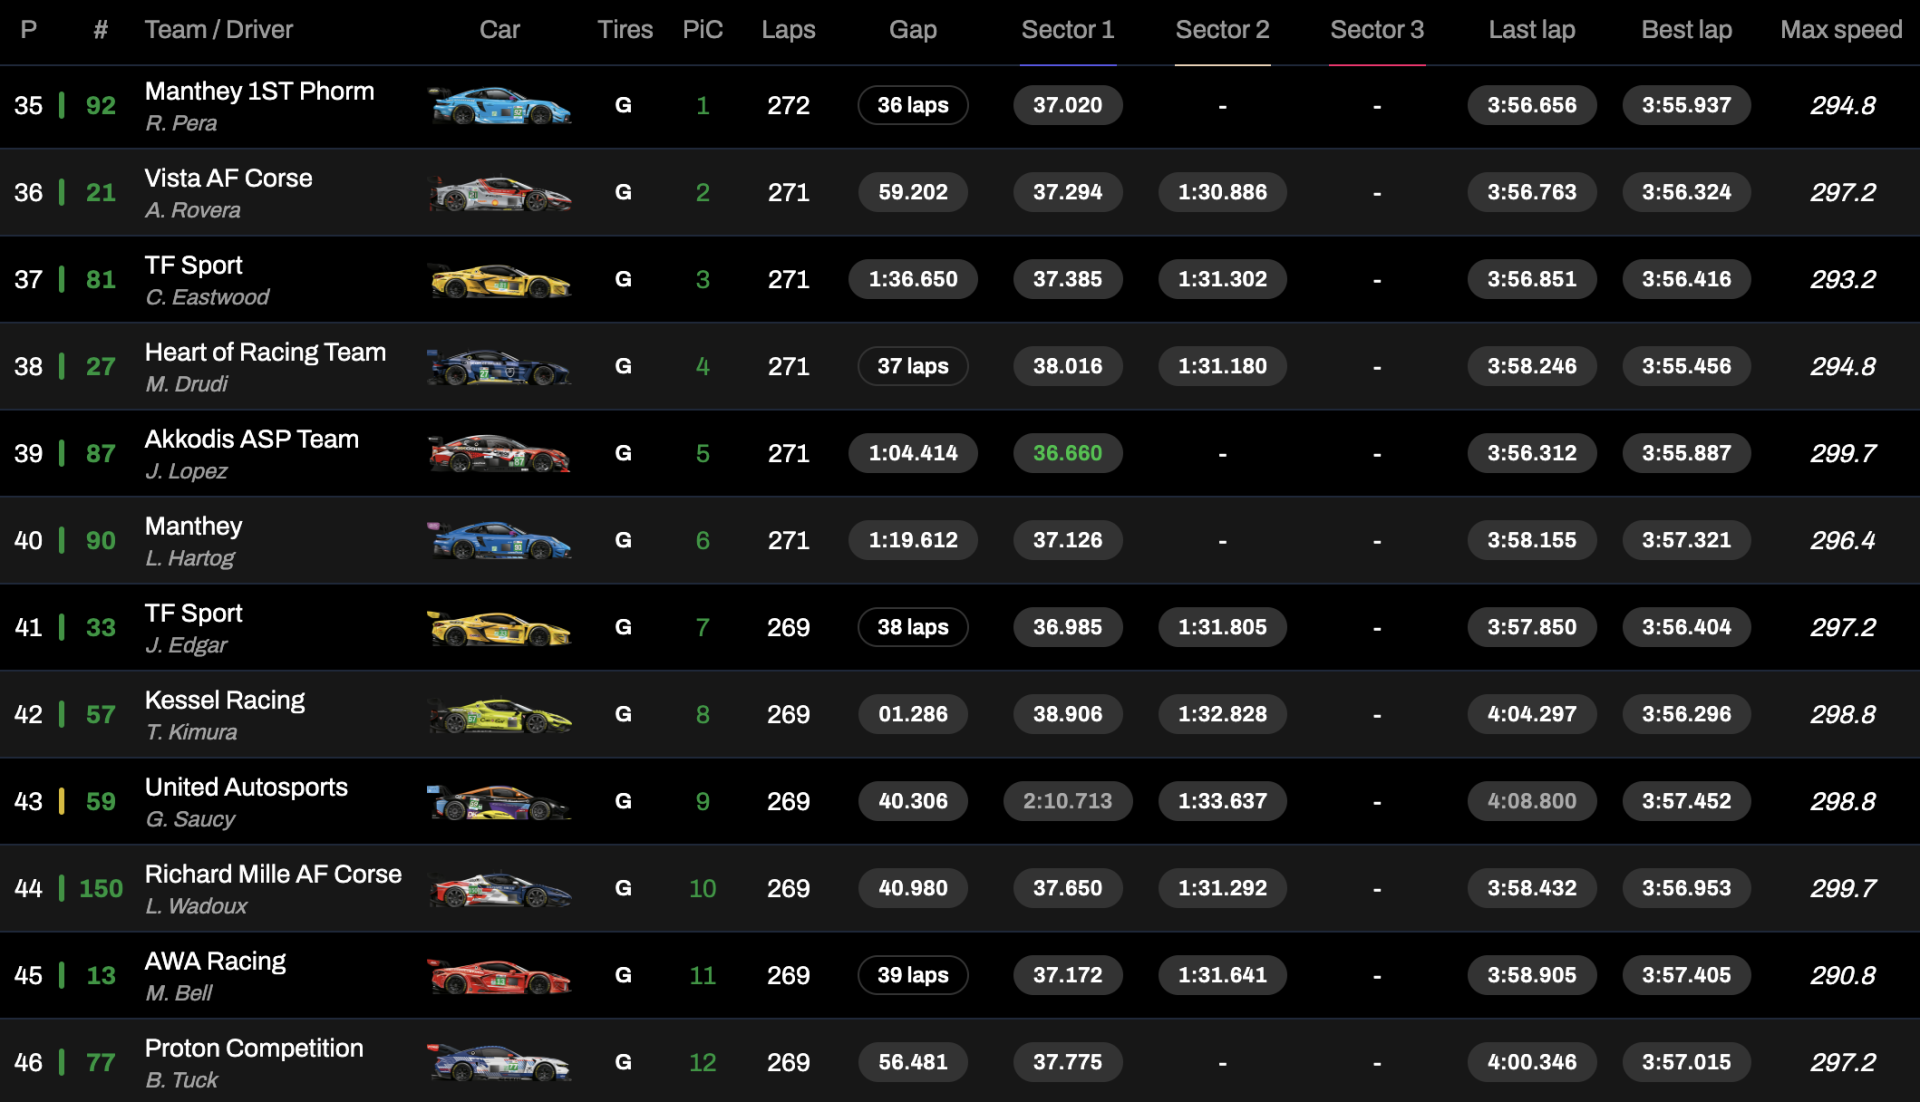Click the green 36.660 sector 1 time

(1067, 453)
